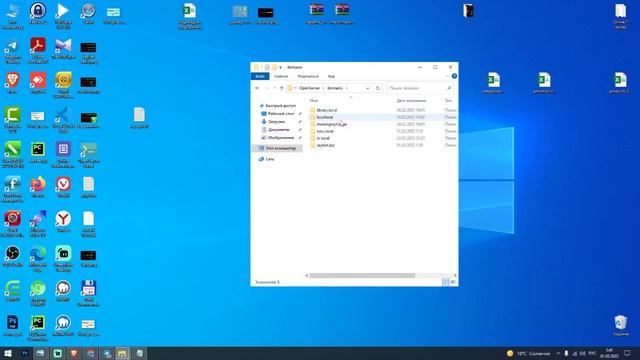Screen dimensions: 640x360
Task: Launch Telegram from the desktop
Action: 12,52
